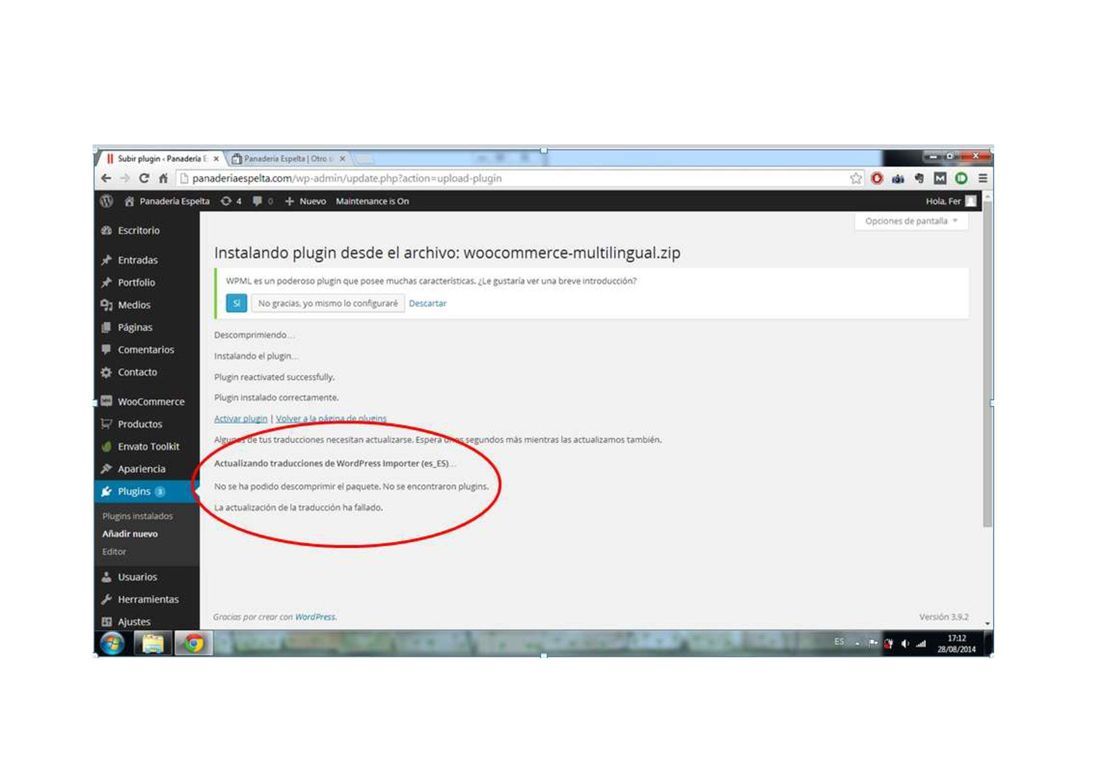This screenshot has width=1100, height=778.
Task: Click the browser home icon
Action: [x=163, y=179]
